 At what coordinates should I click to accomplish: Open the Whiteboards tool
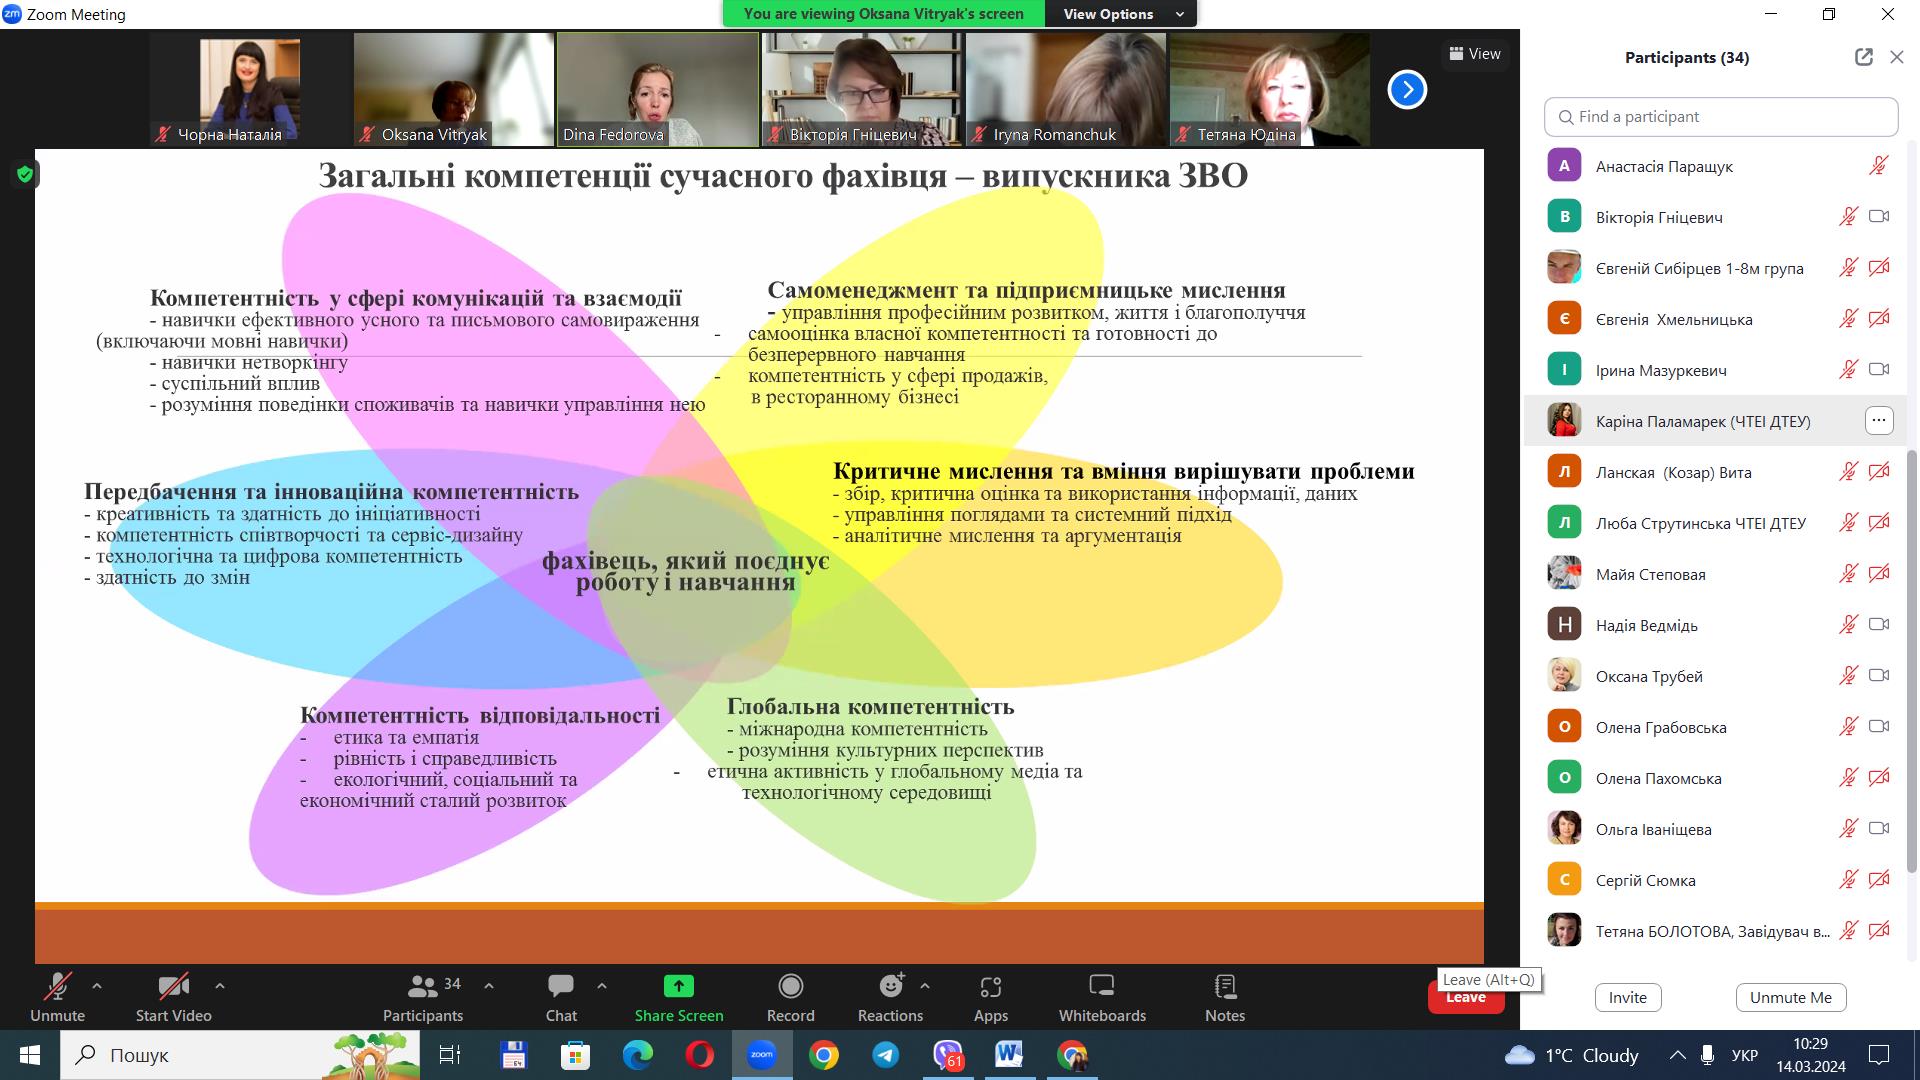coord(1101,998)
